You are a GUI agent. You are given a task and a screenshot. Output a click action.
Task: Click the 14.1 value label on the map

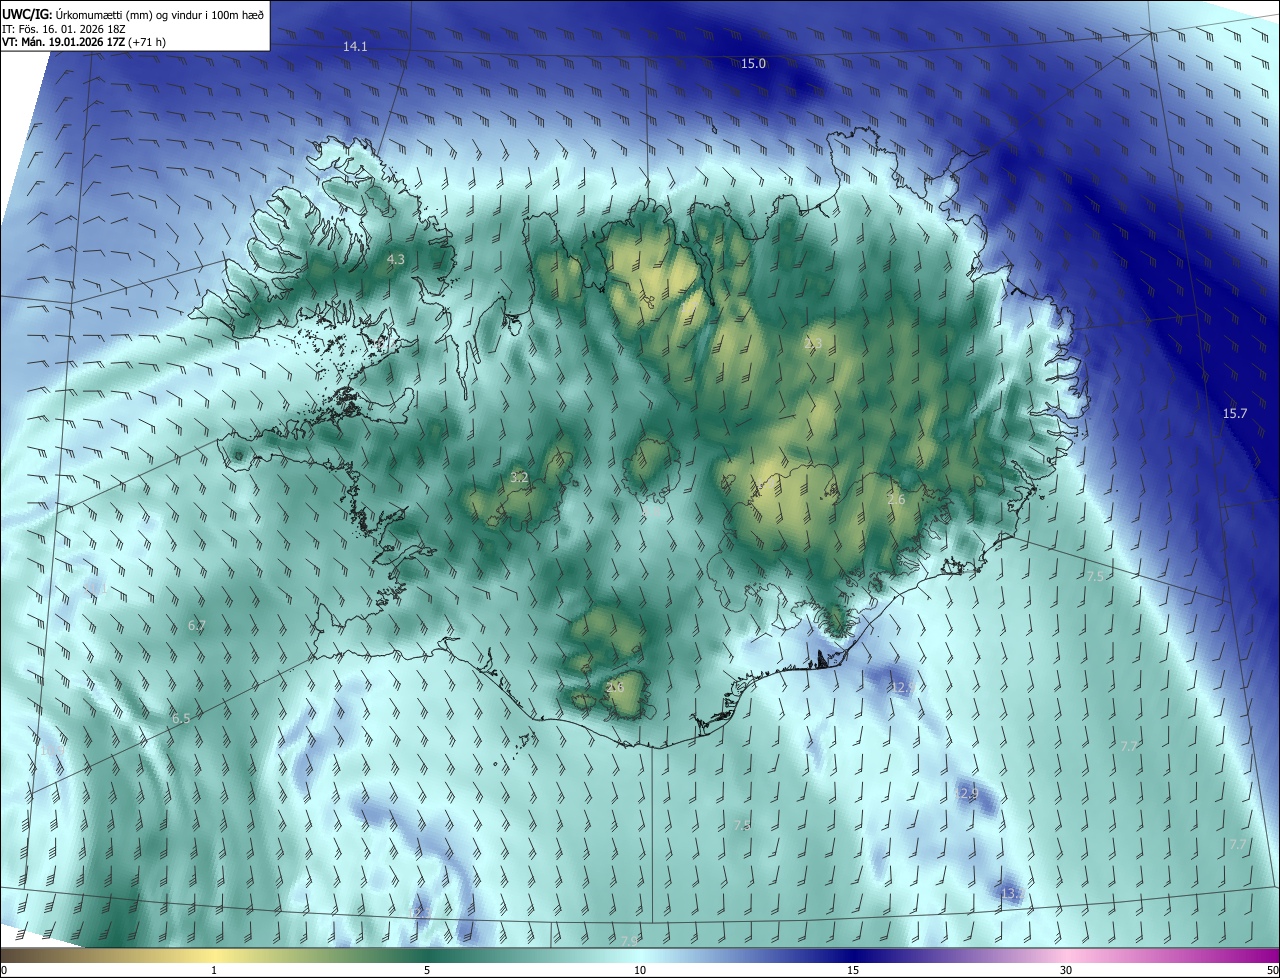pyautogui.click(x=355, y=47)
